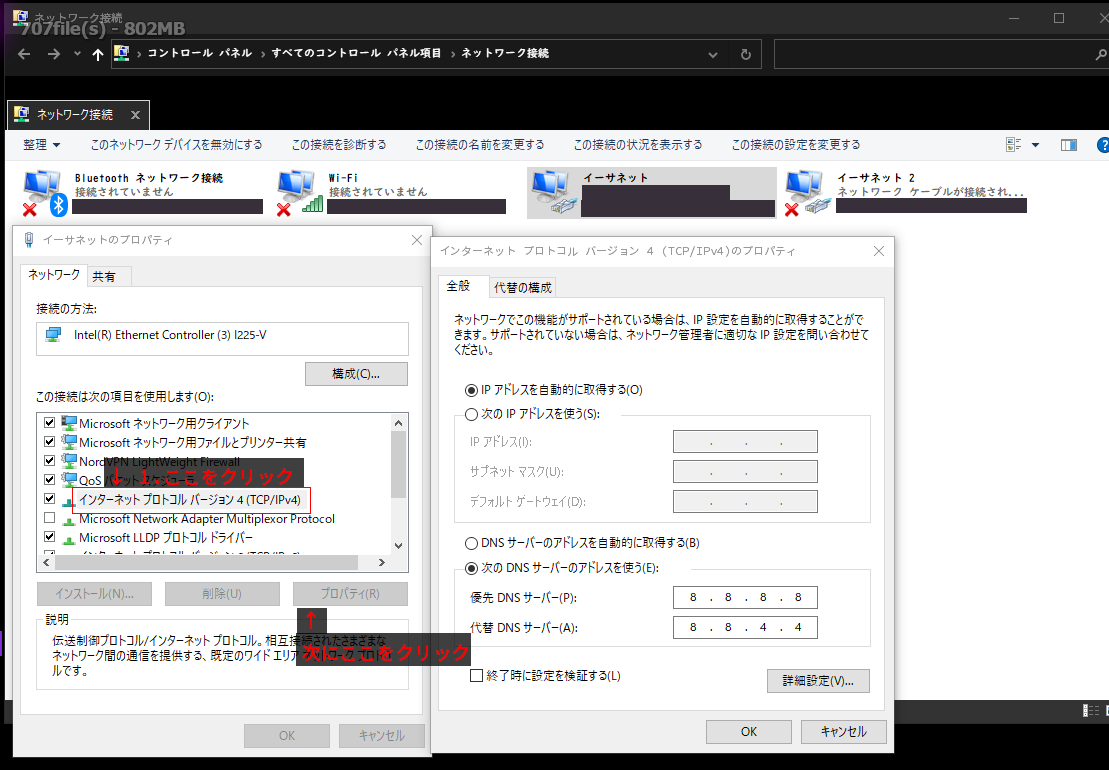The width and height of the screenshot is (1109, 770).
Task: Open the view options dropdown arrow
Action: click(x=1035, y=145)
